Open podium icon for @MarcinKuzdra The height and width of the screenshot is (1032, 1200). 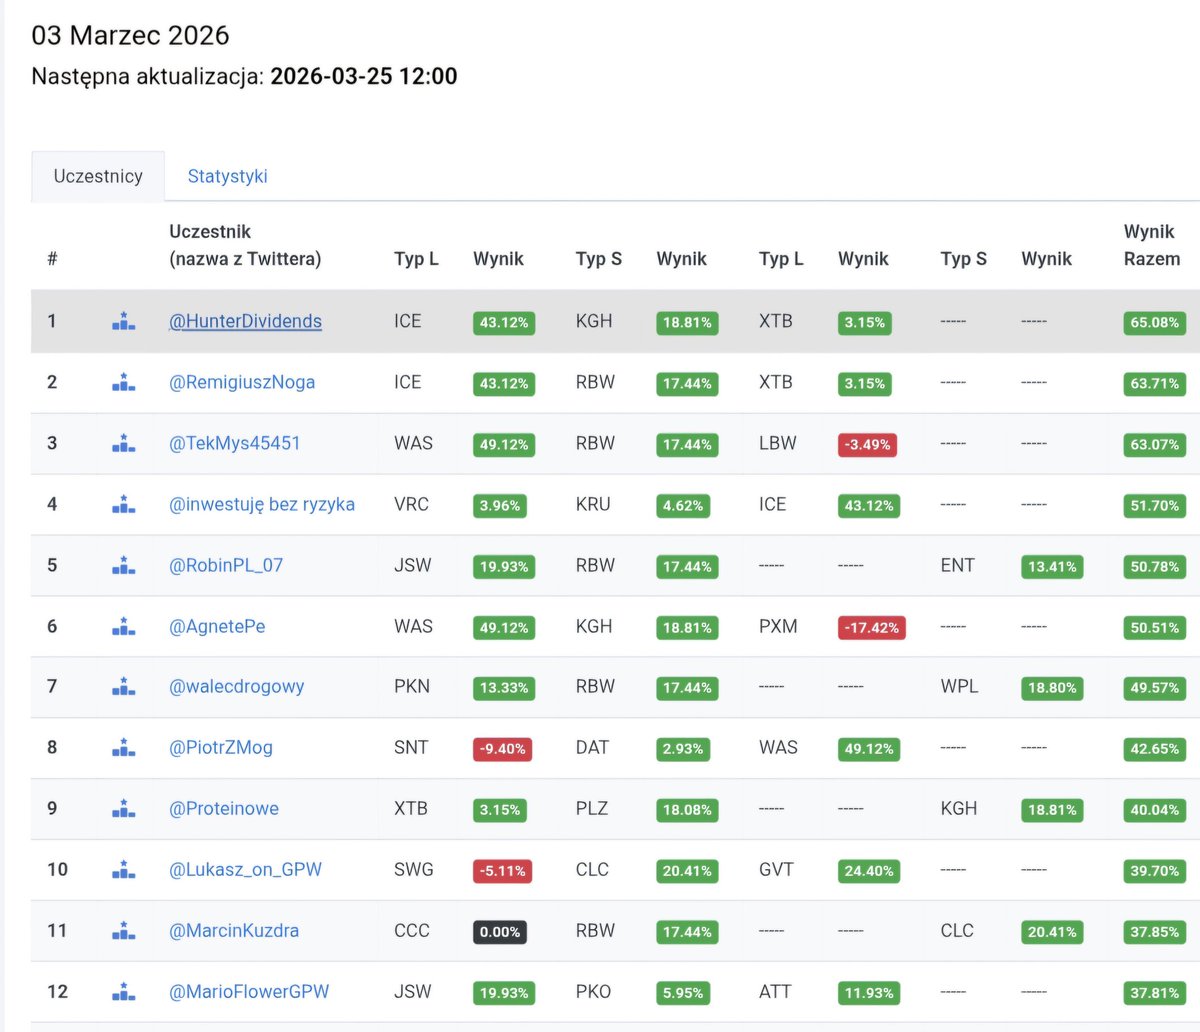tap(123, 930)
